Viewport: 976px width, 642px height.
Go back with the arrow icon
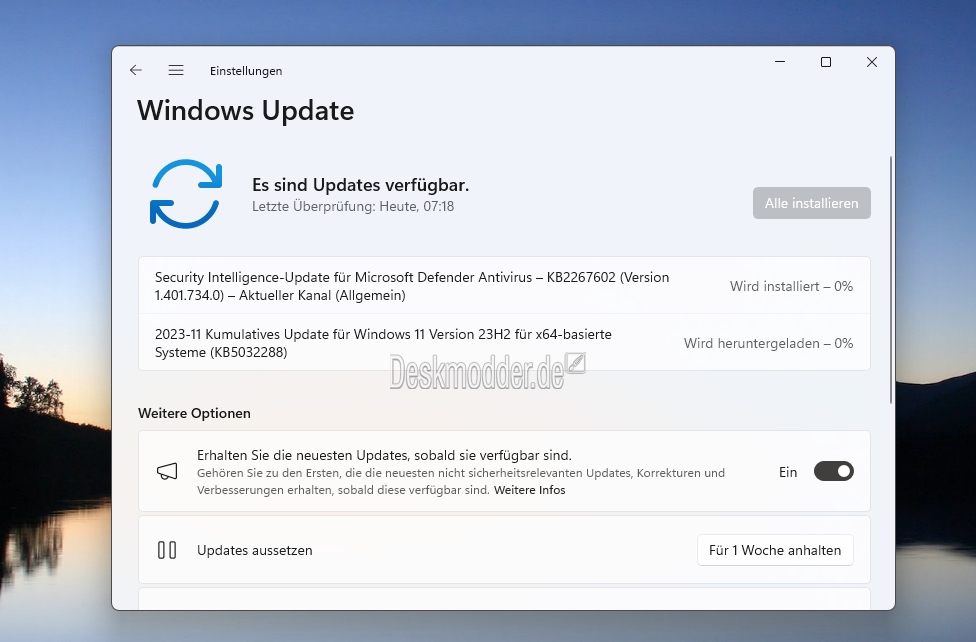coord(136,70)
